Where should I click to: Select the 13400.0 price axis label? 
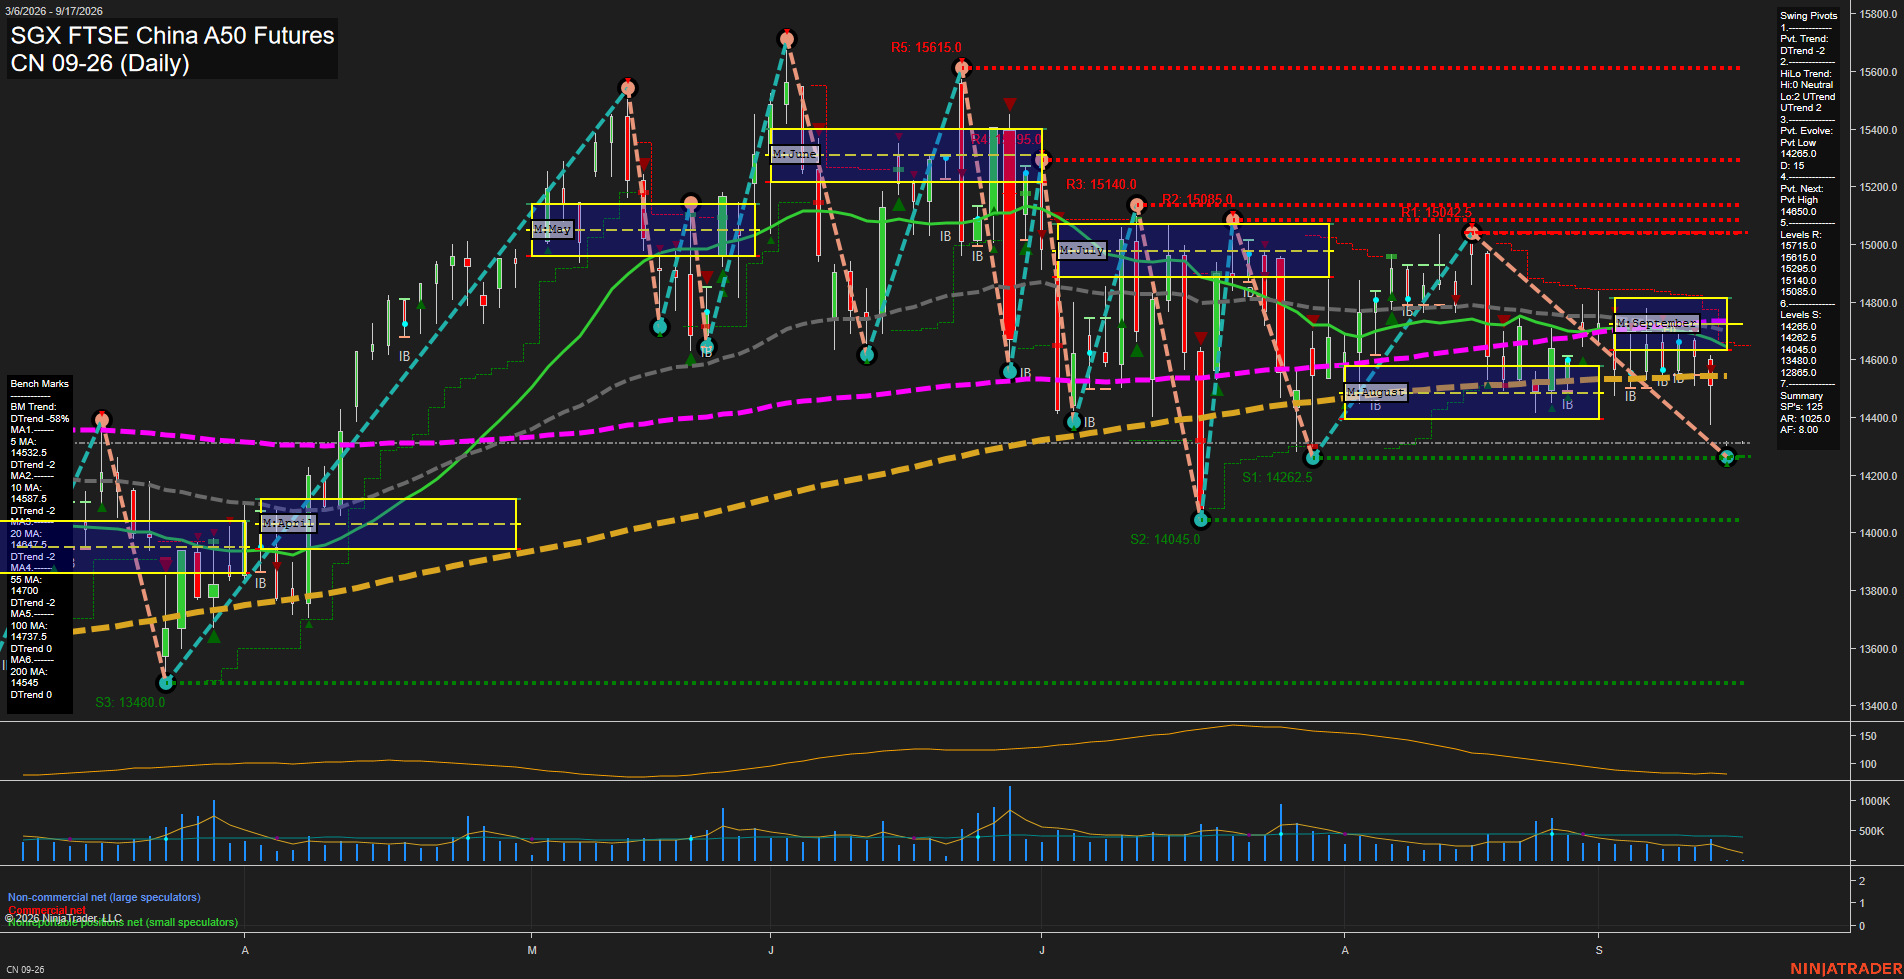[x=1878, y=706]
